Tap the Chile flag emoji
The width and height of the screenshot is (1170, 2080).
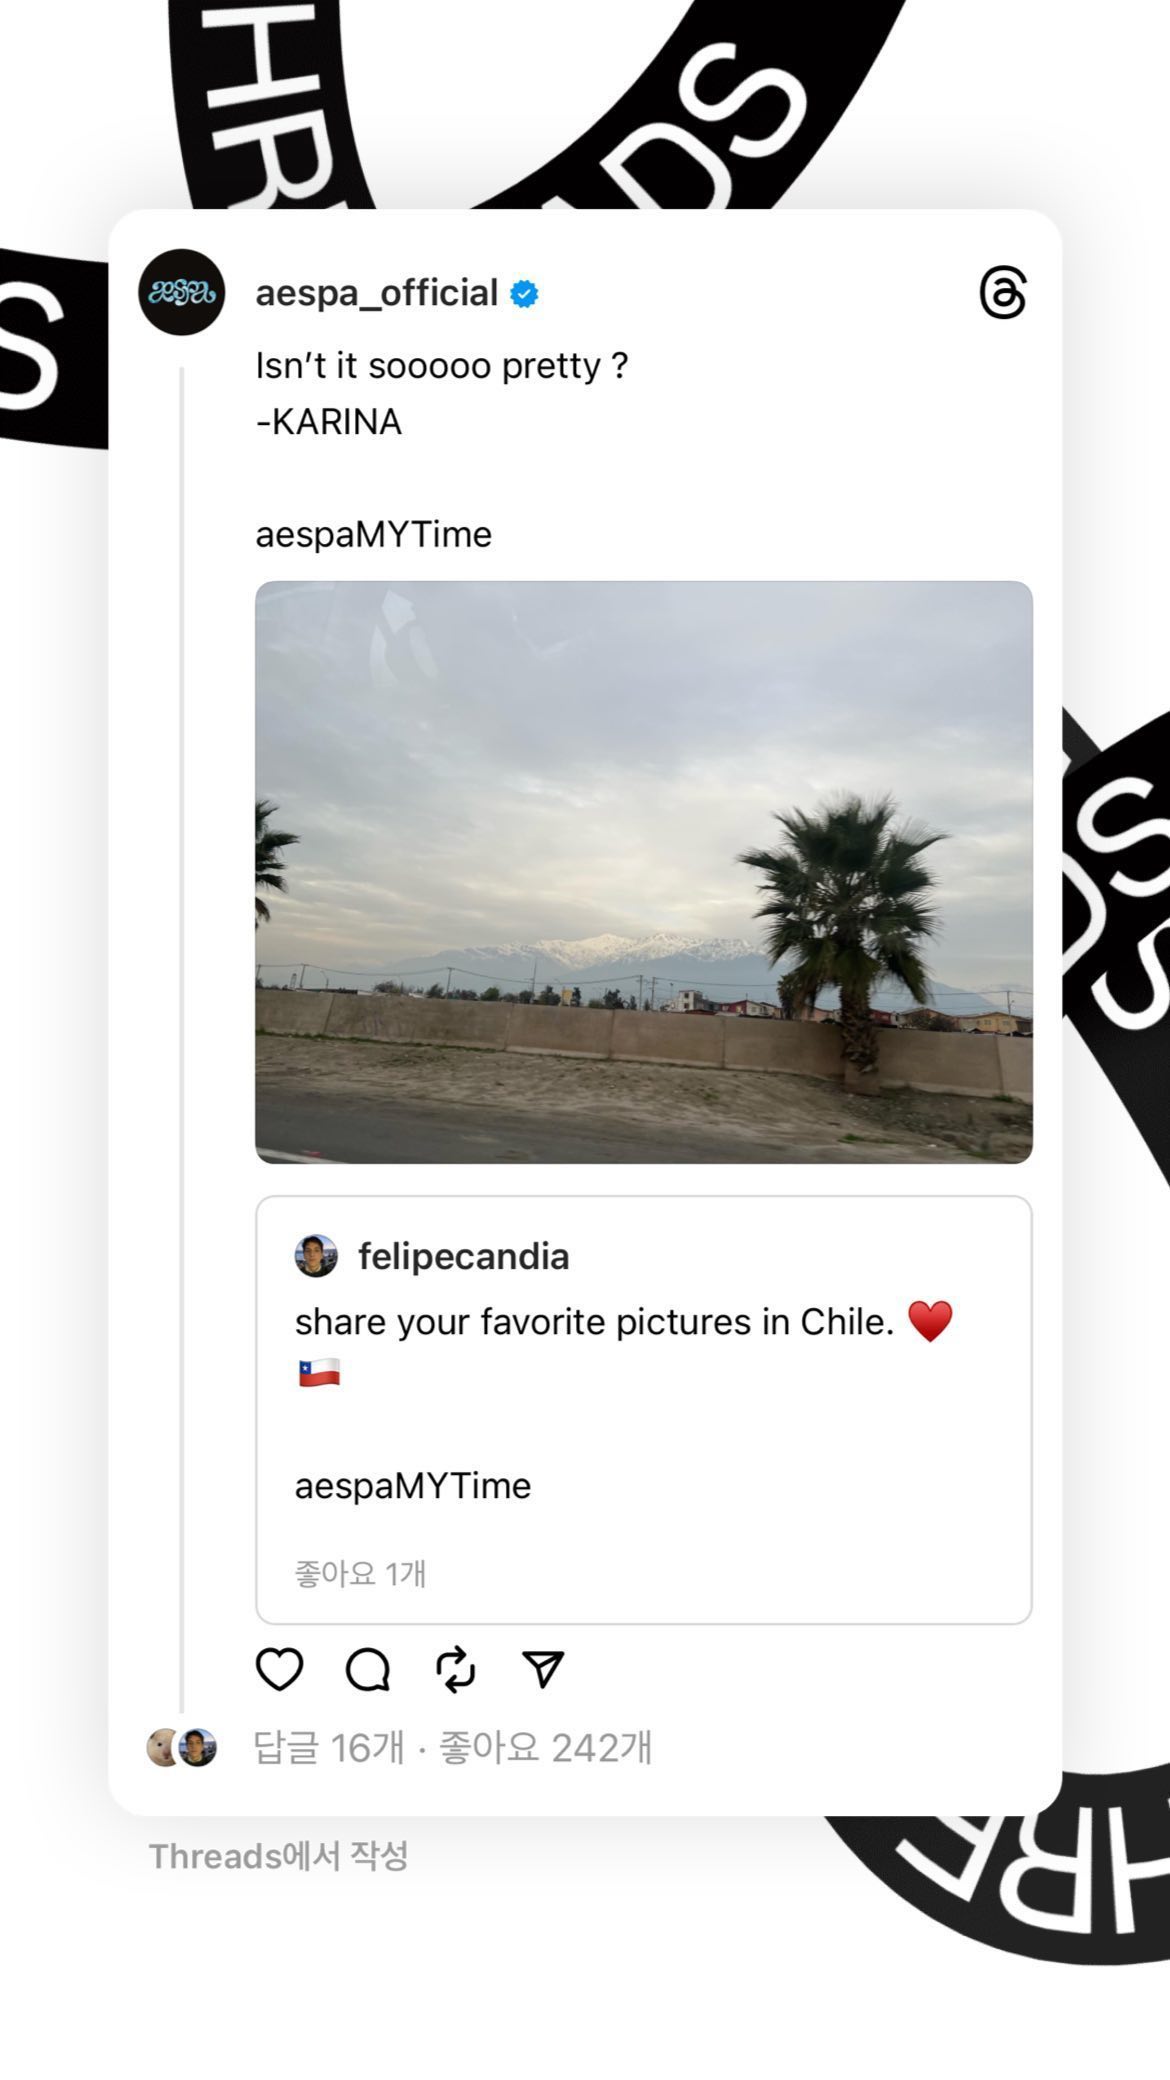(319, 1373)
